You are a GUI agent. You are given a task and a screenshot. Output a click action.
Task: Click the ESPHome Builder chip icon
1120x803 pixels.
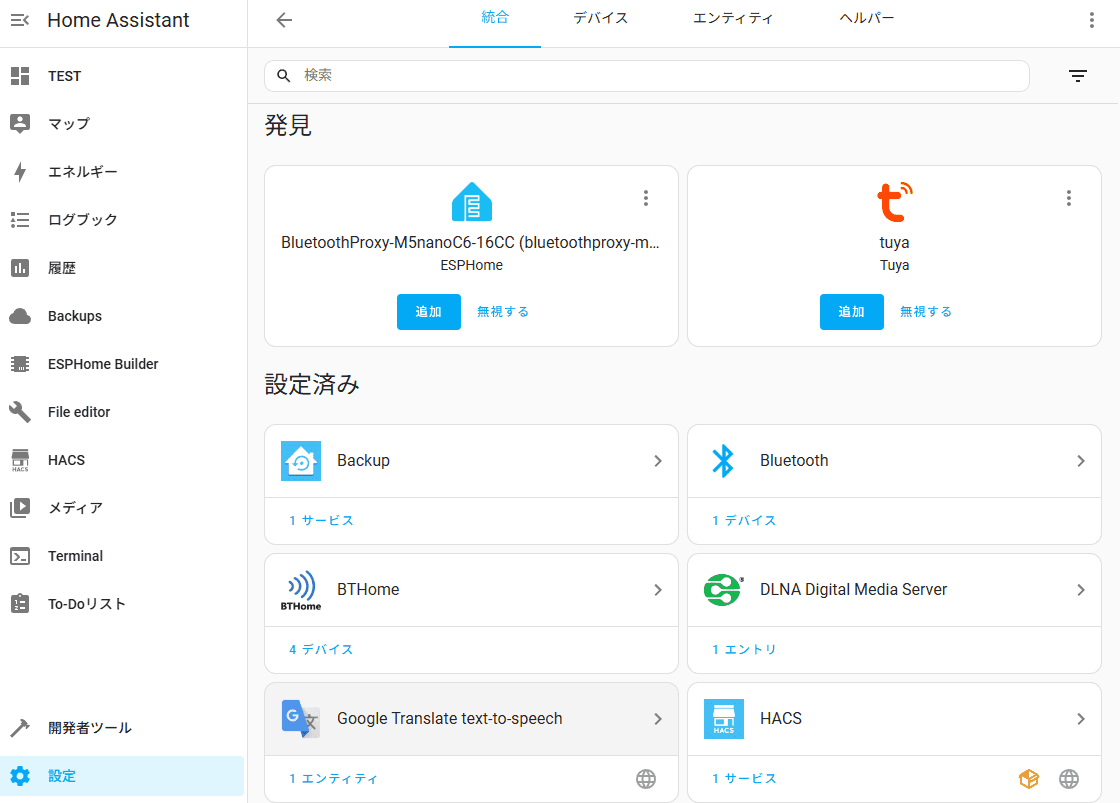(x=20, y=364)
